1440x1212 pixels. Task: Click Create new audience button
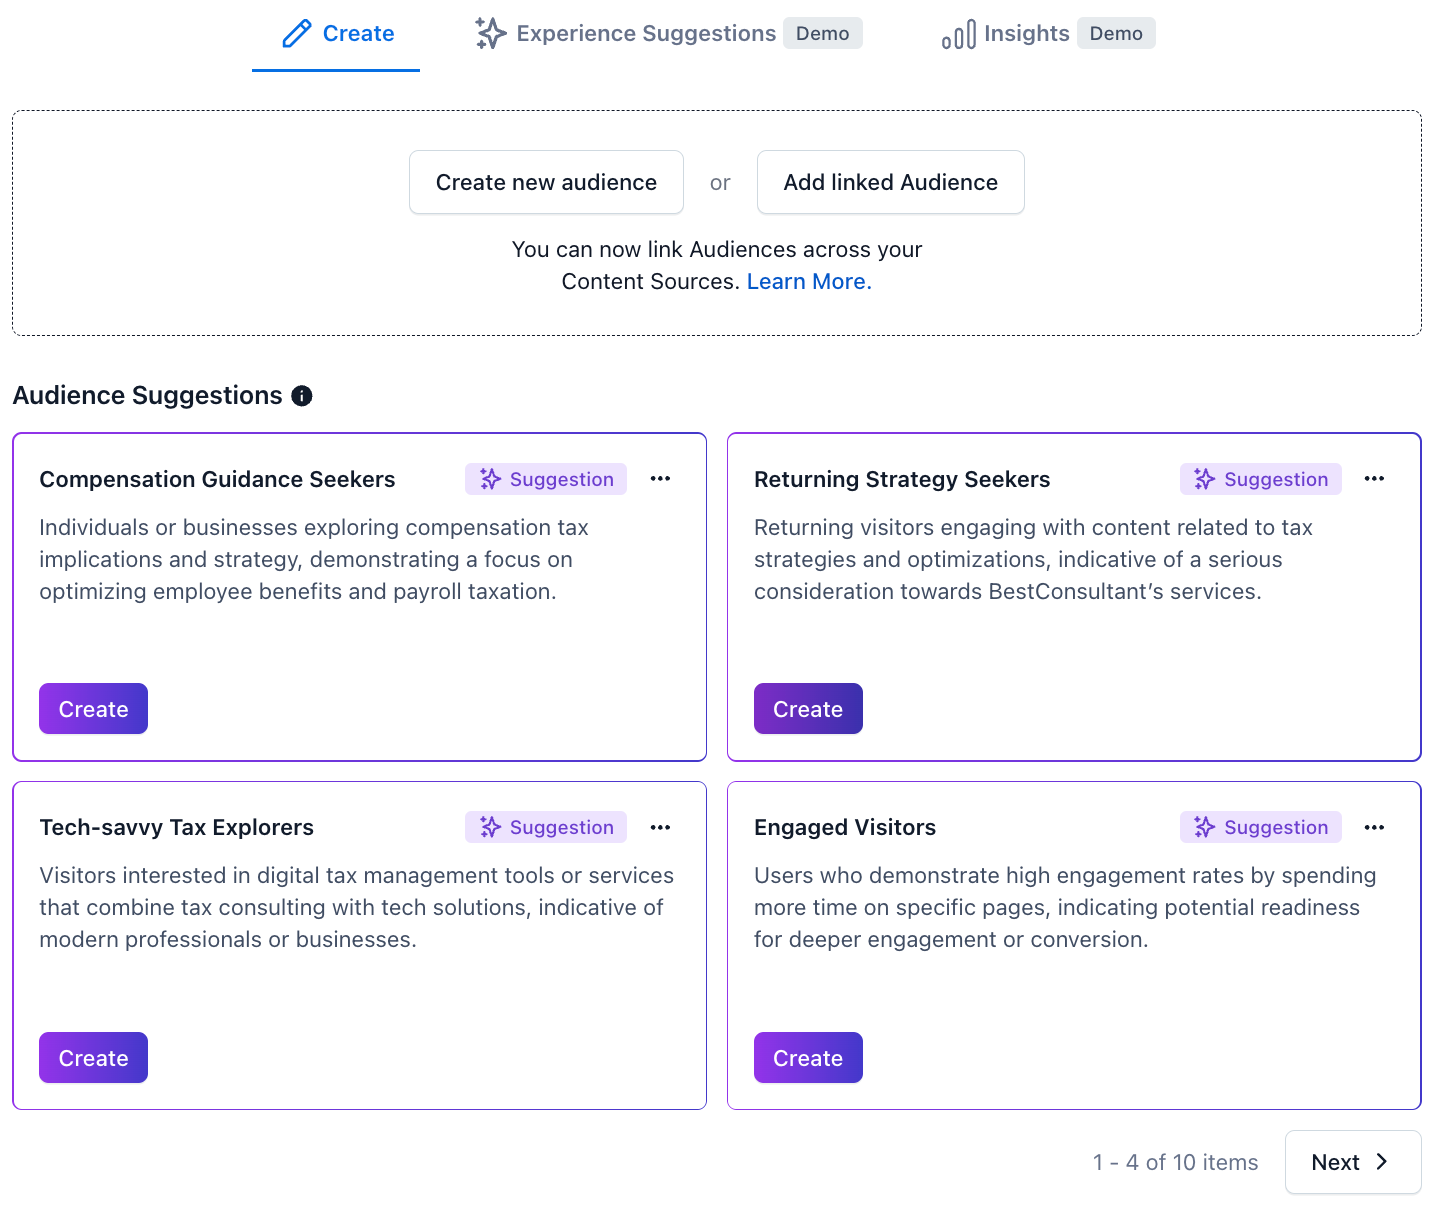coord(546,182)
